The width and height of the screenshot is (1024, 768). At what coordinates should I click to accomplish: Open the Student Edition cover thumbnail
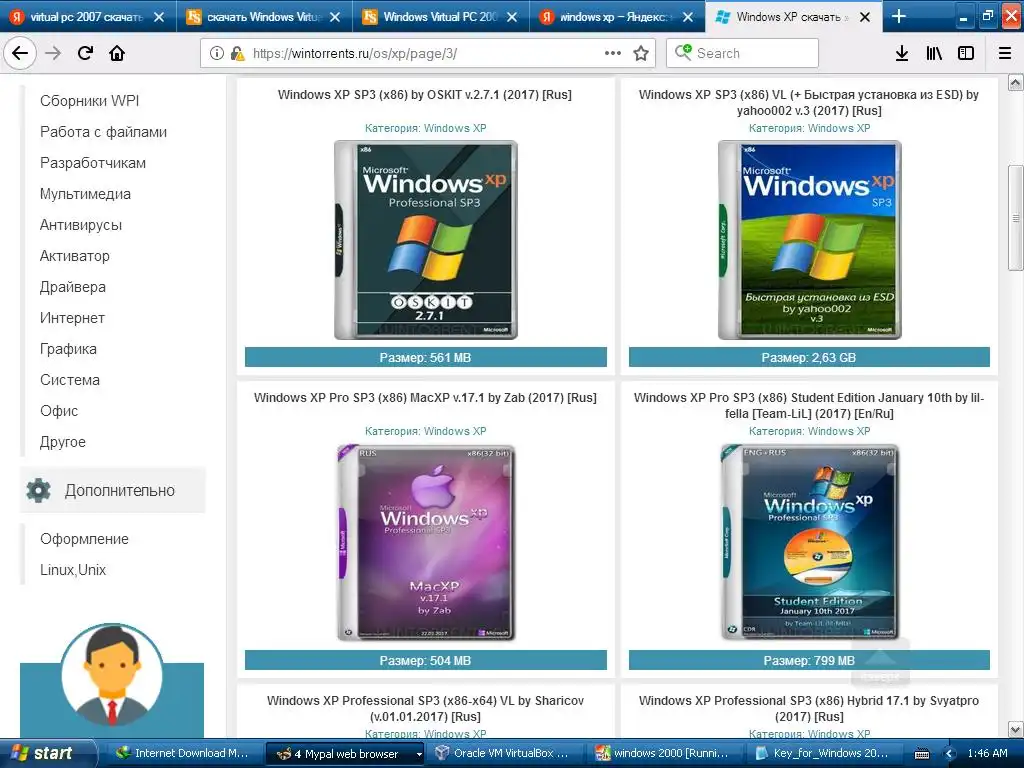coord(810,543)
